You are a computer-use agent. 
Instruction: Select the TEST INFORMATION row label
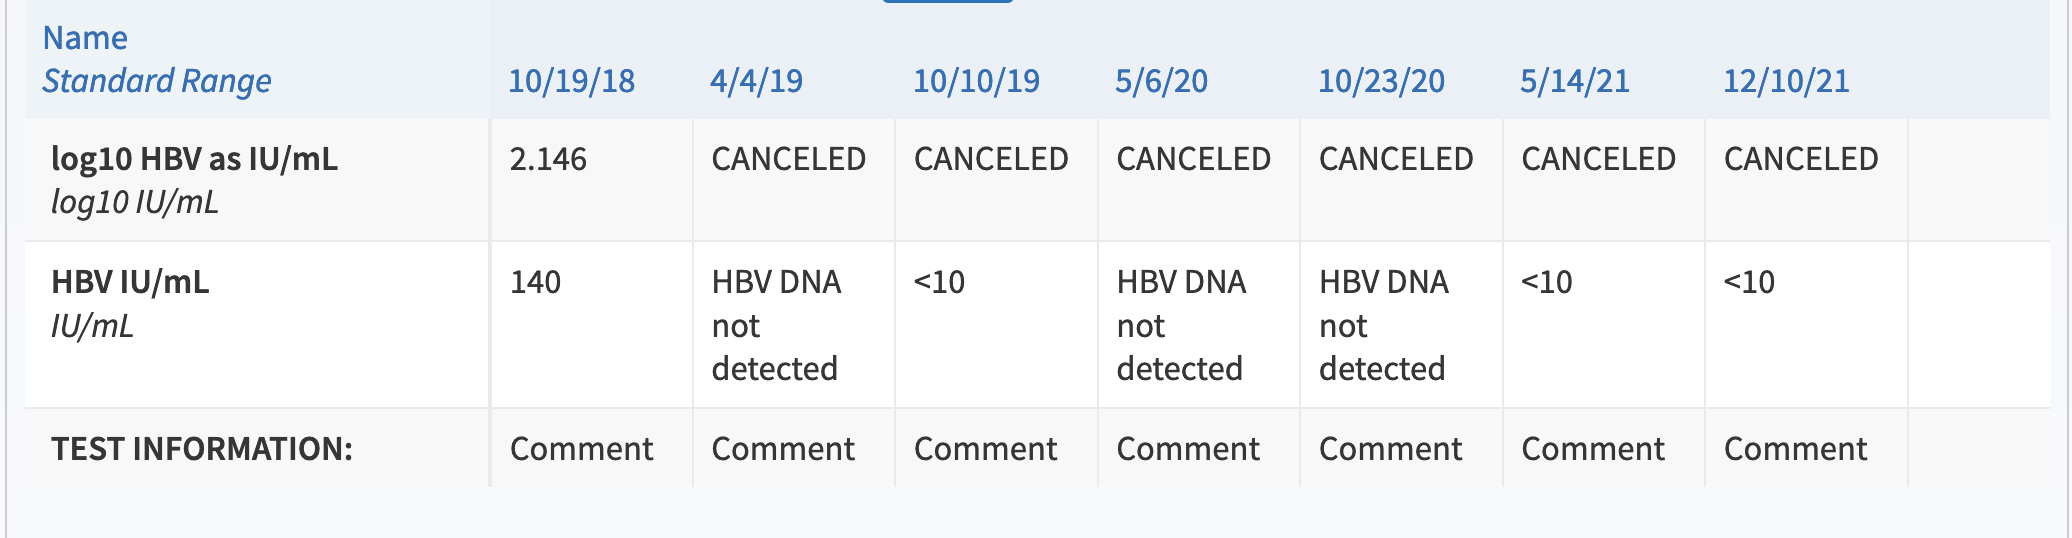(x=202, y=449)
